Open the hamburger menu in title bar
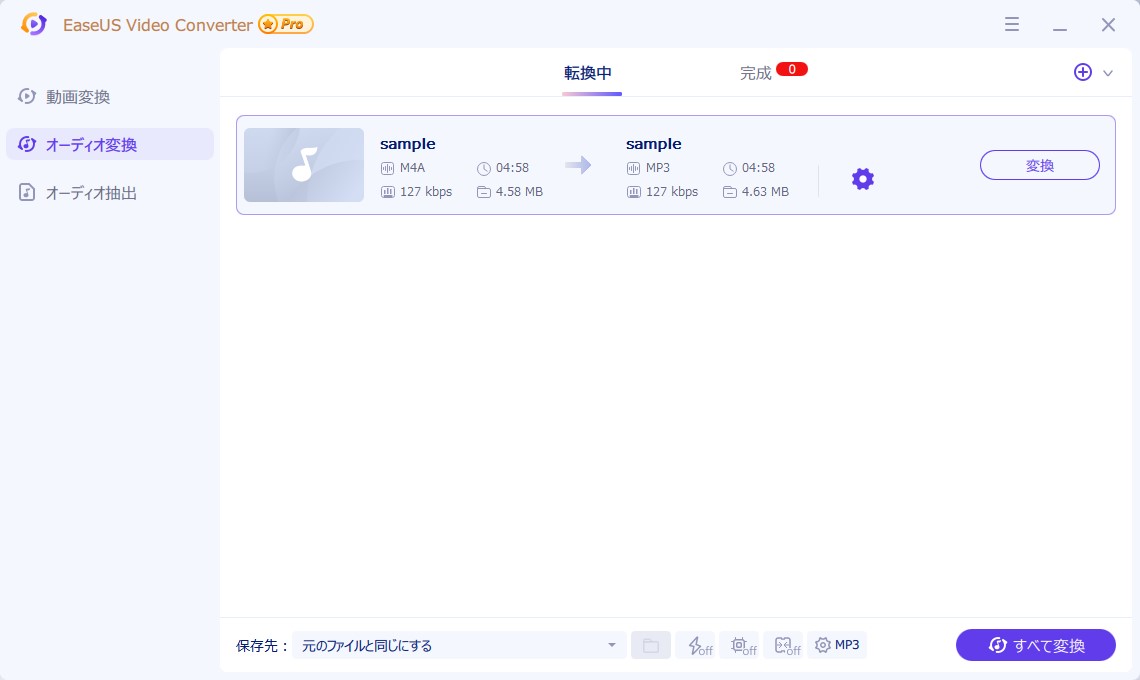 [1012, 25]
